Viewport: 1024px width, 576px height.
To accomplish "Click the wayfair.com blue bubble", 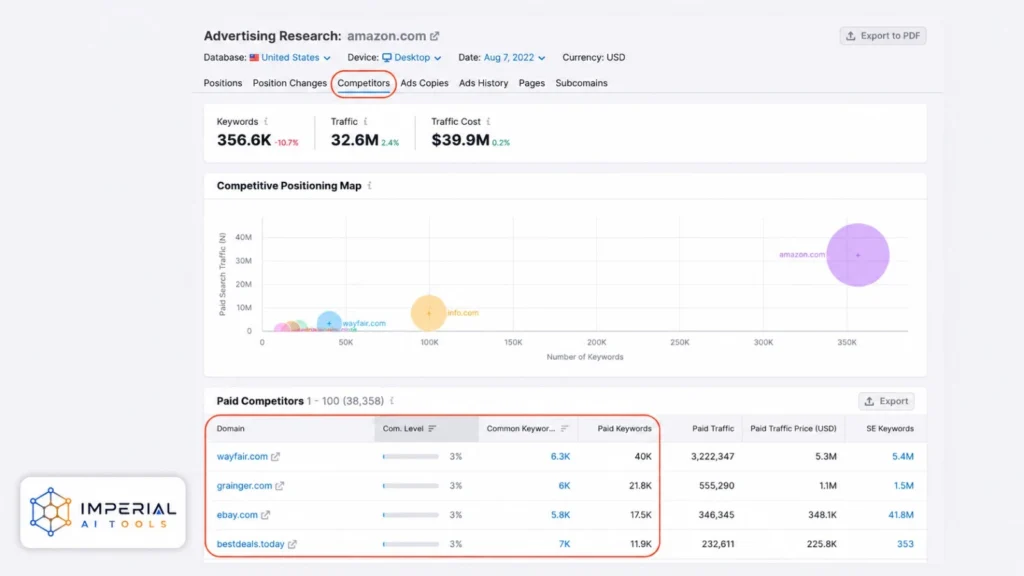I will (x=329, y=323).
